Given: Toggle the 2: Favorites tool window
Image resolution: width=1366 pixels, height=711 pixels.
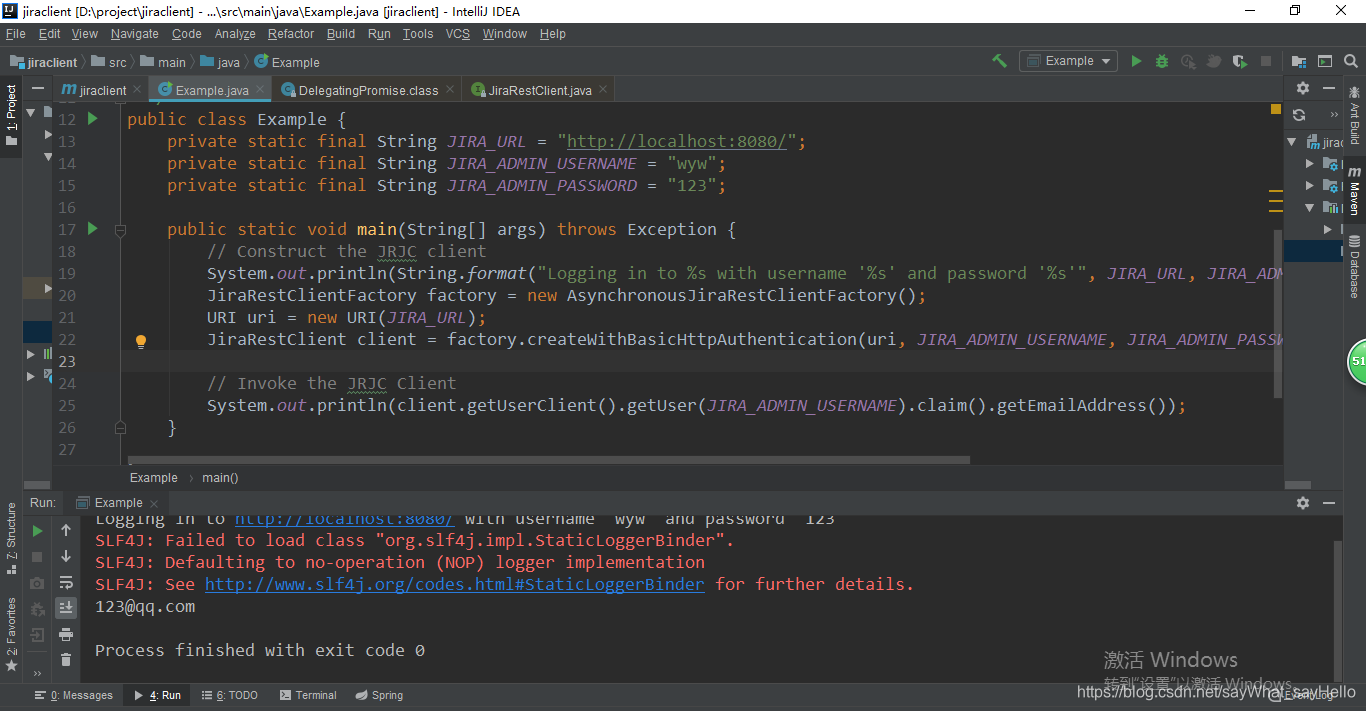Looking at the screenshot, I should click(x=11, y=634).
